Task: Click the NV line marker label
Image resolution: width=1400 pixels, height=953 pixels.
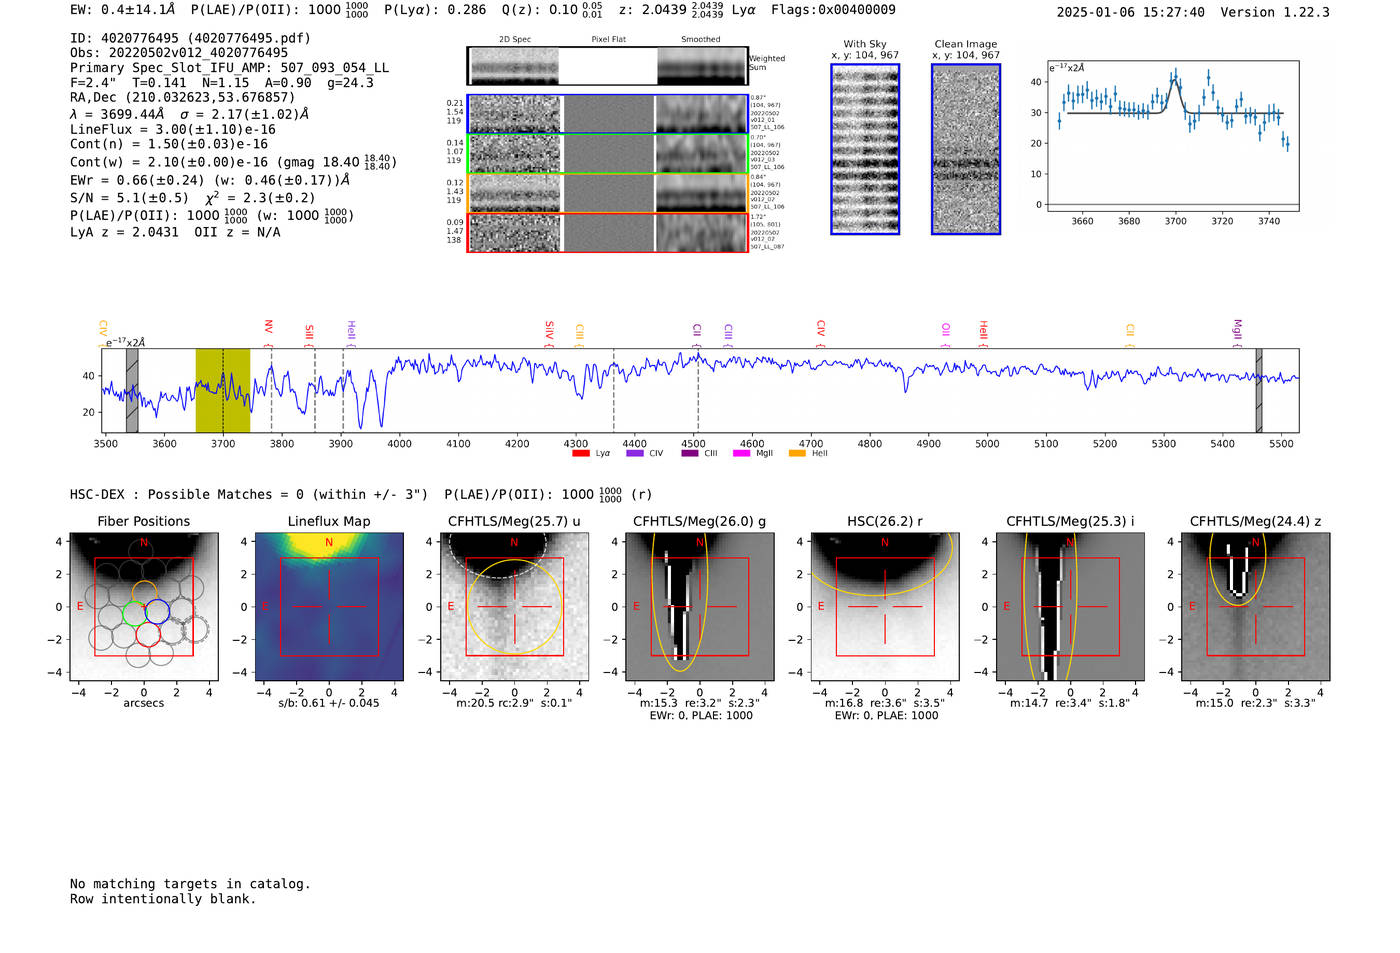Action: [x=268, y=327]
